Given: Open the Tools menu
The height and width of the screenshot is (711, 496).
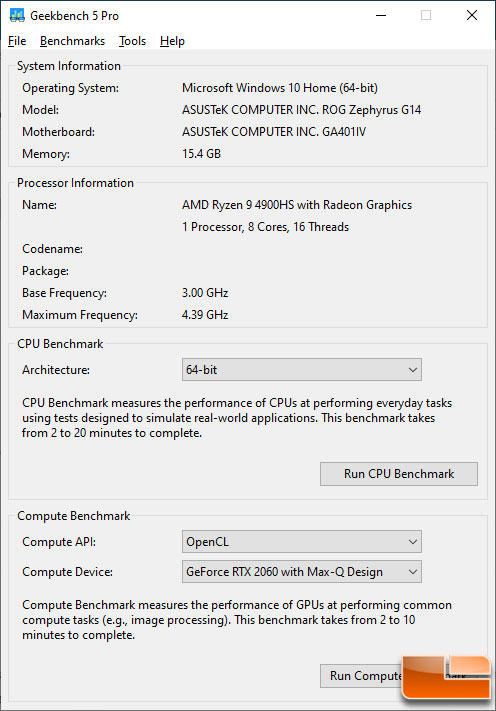Looking at the screenshot, I should point(132,41).
